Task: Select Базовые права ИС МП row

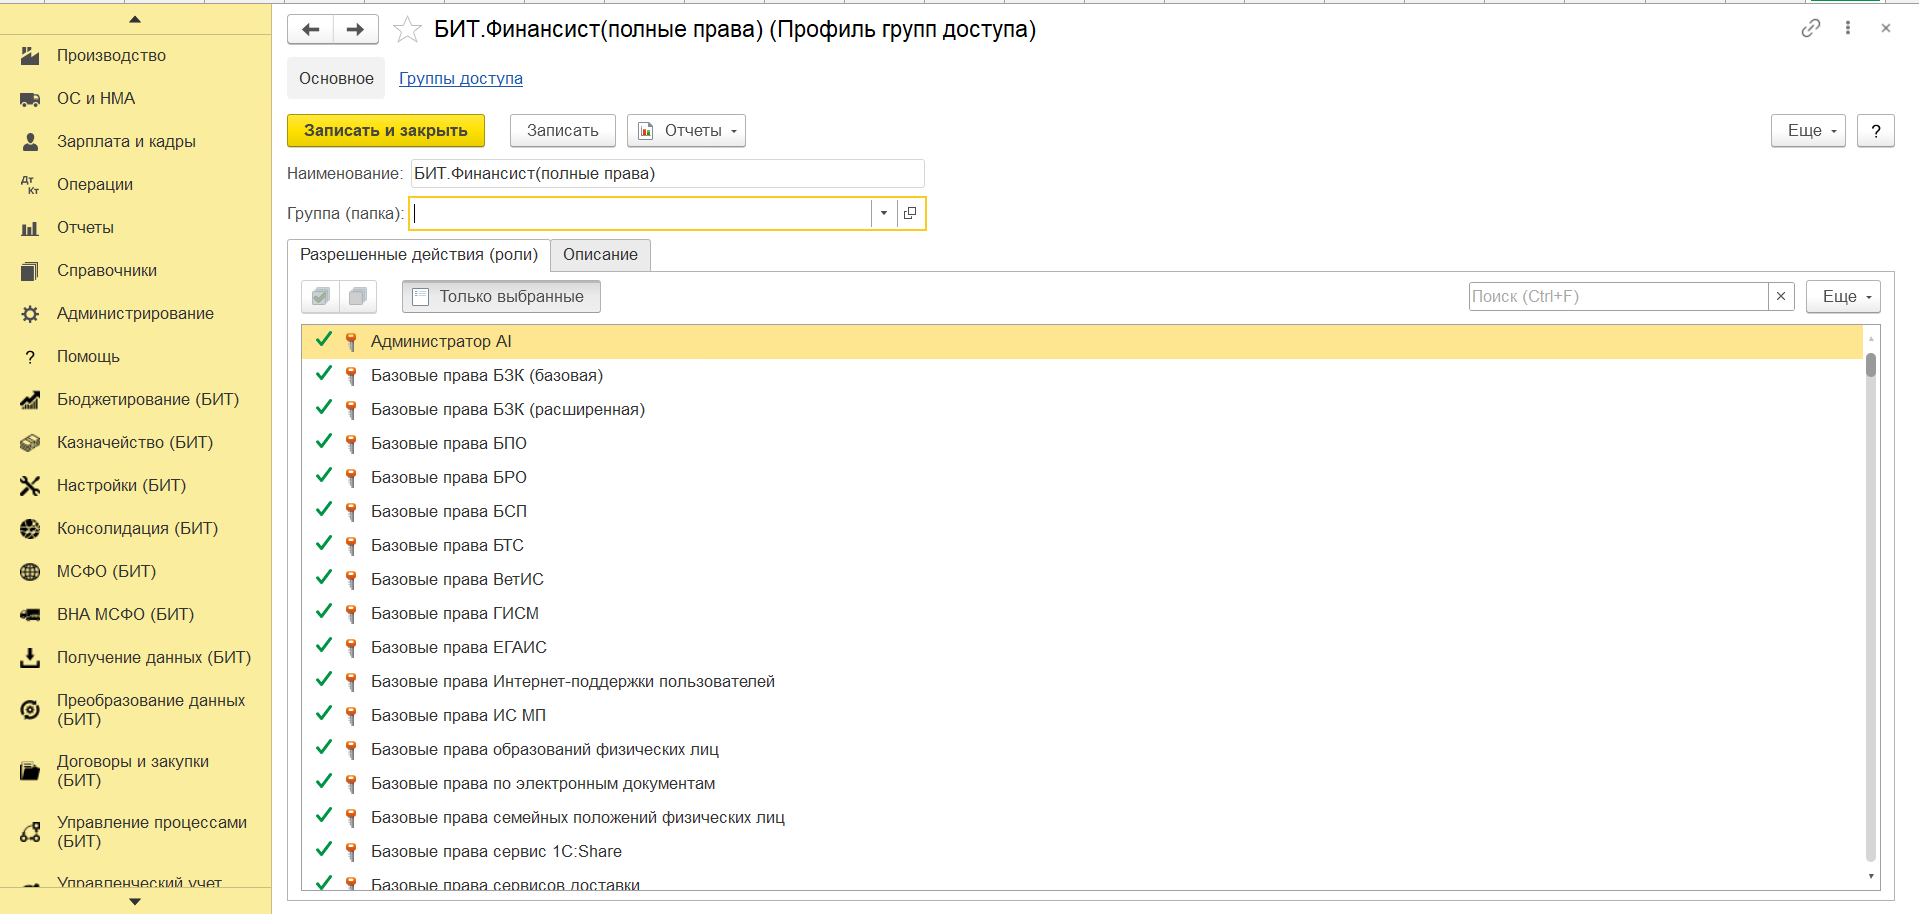Action: pyautogui.click(x=1083, y=715)
